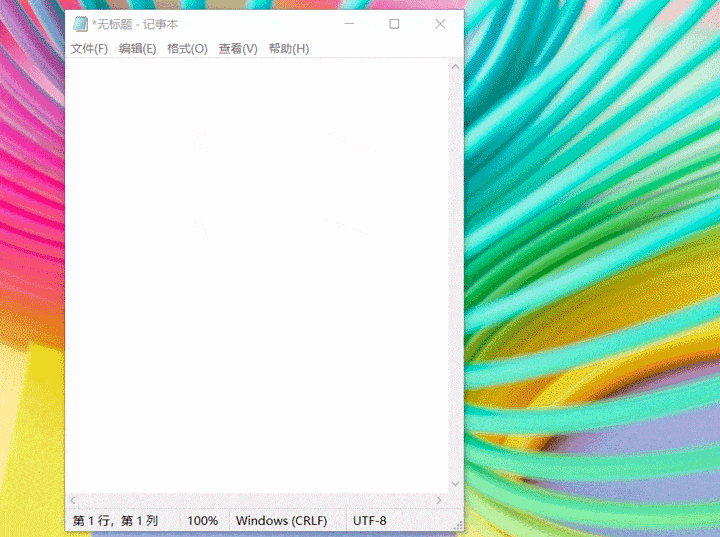Click the 第 1 行, 第 1 列 status indicator

click(116, 521)
